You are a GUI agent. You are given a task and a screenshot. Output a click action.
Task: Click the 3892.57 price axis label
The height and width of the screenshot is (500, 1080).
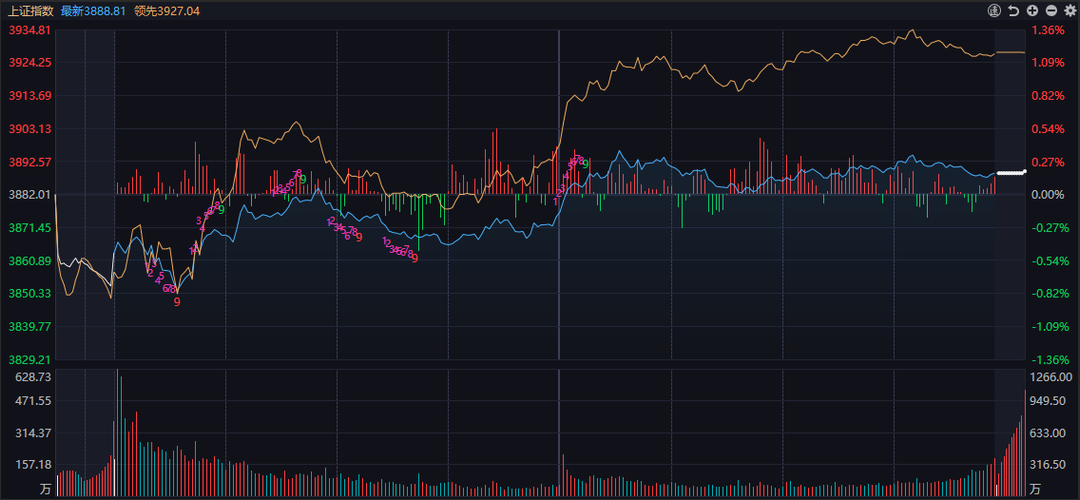point(28,162)
